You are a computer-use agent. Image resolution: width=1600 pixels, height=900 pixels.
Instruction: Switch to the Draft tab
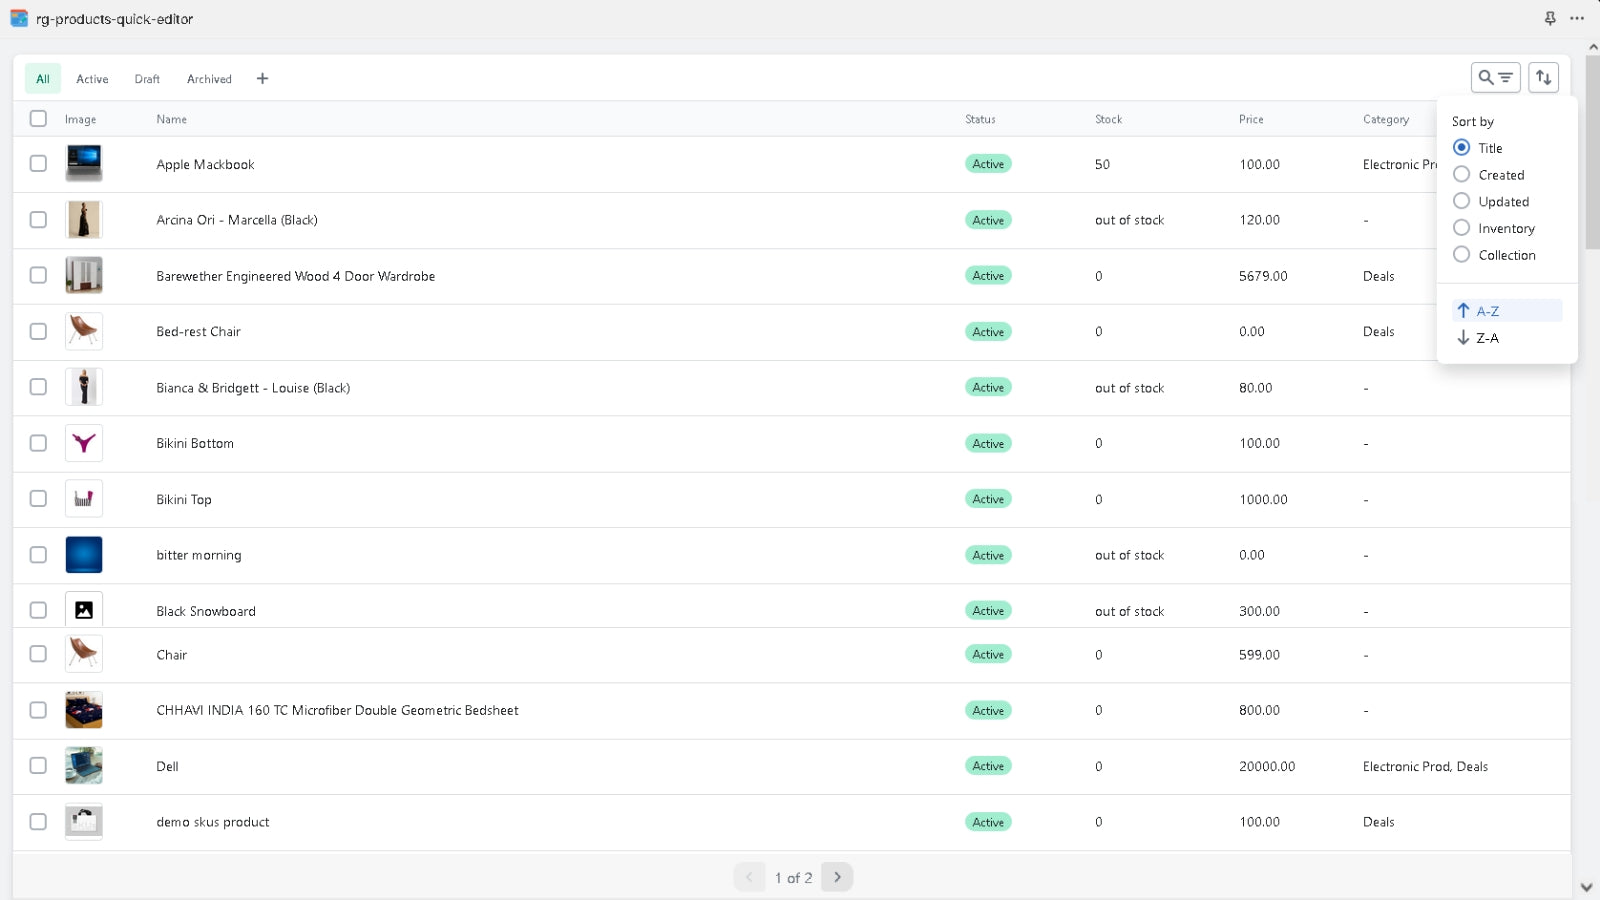(147, 79)
